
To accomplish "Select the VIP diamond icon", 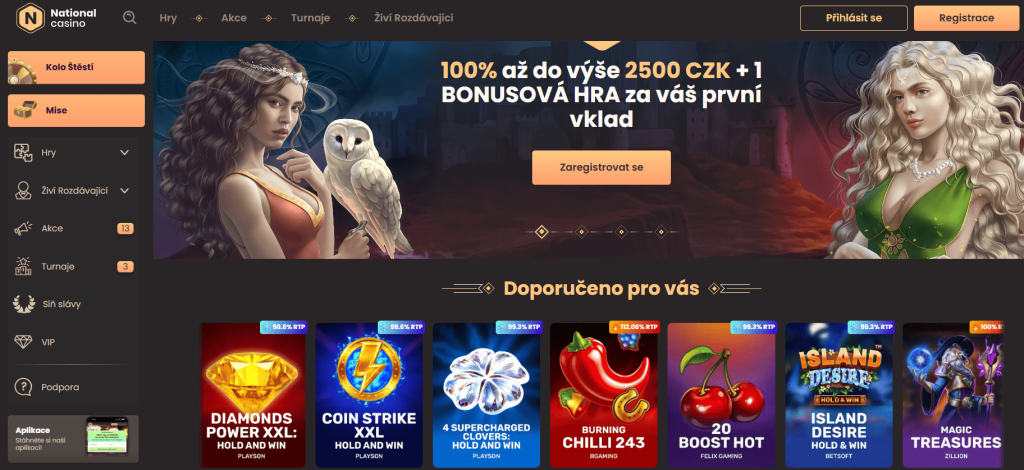I will [24, 342].
